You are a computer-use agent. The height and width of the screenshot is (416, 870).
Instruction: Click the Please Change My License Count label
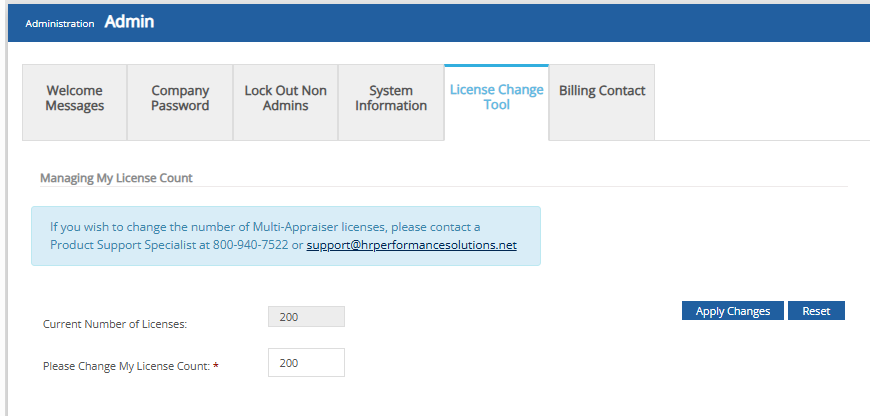click(126, 367)
